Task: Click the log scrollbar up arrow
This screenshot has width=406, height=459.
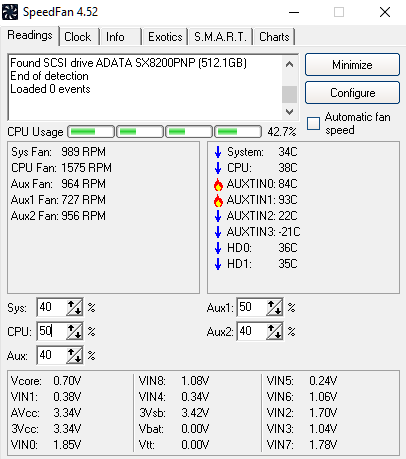Action: [289, 64]
